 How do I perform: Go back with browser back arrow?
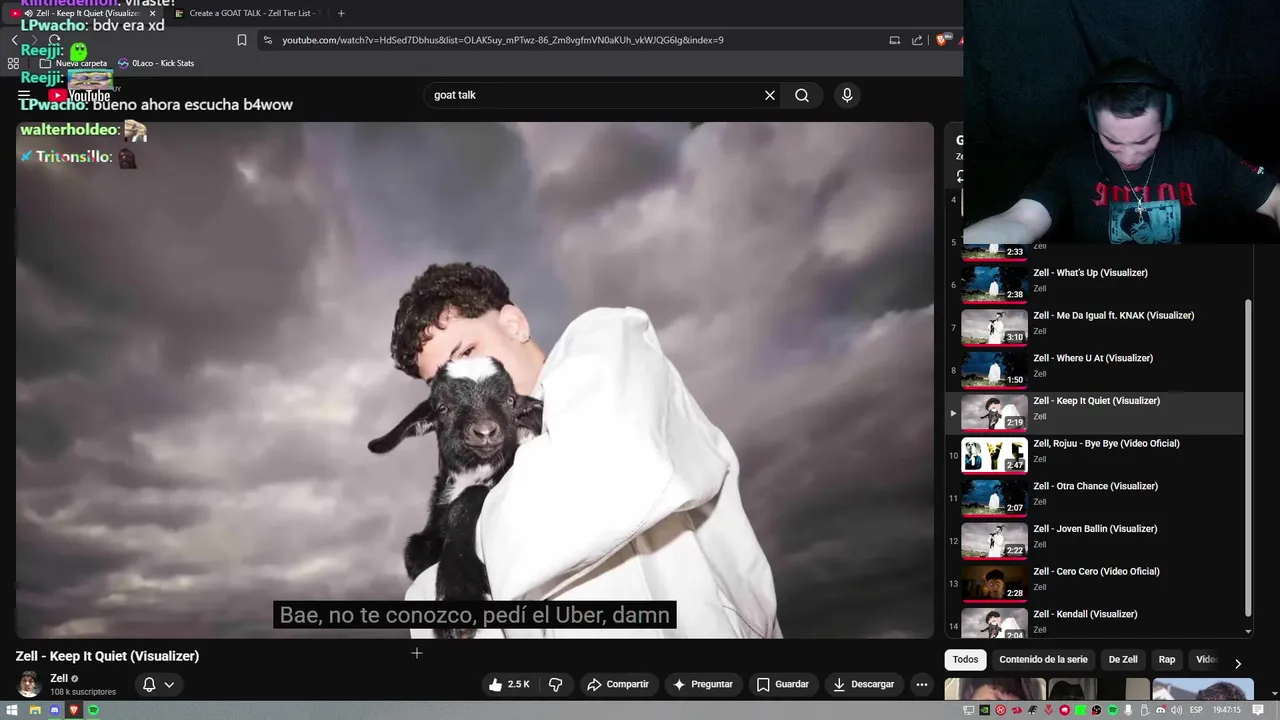(14, 40)
